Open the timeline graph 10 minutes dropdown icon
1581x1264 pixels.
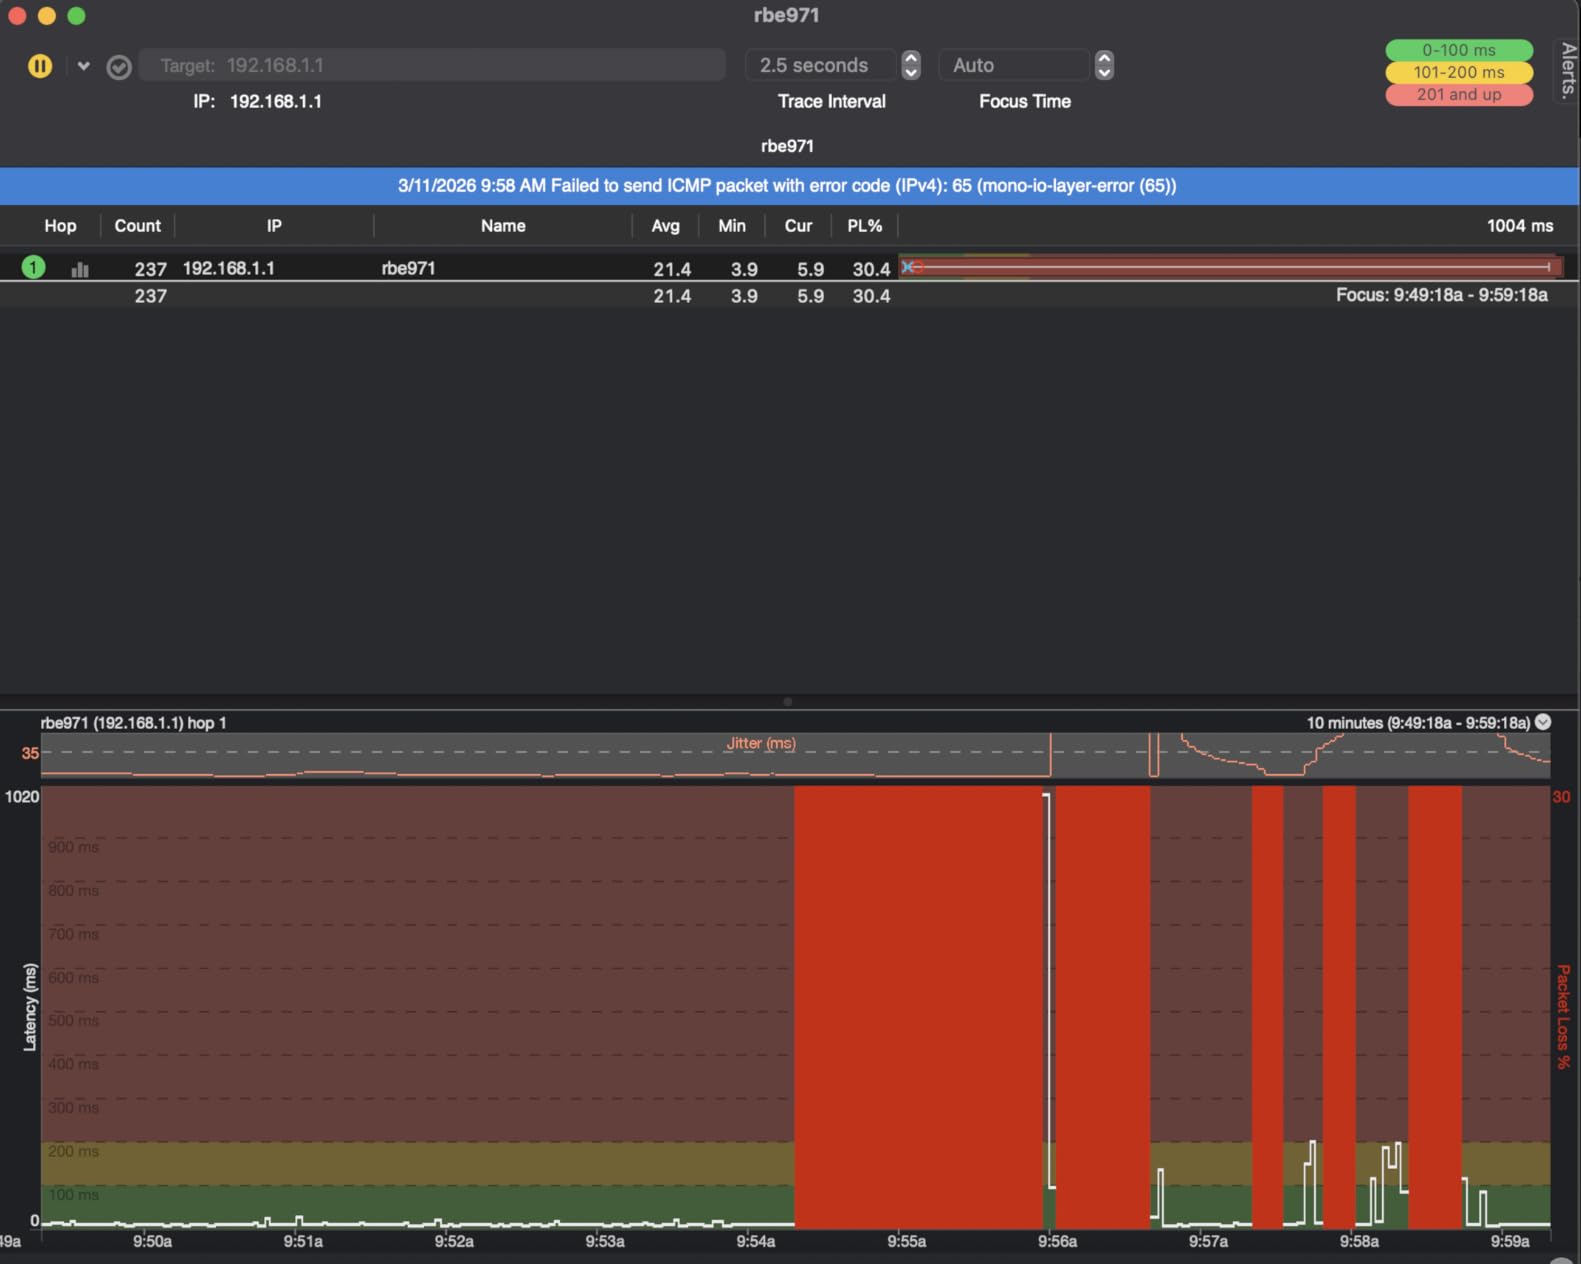[x=1543, y=722]
